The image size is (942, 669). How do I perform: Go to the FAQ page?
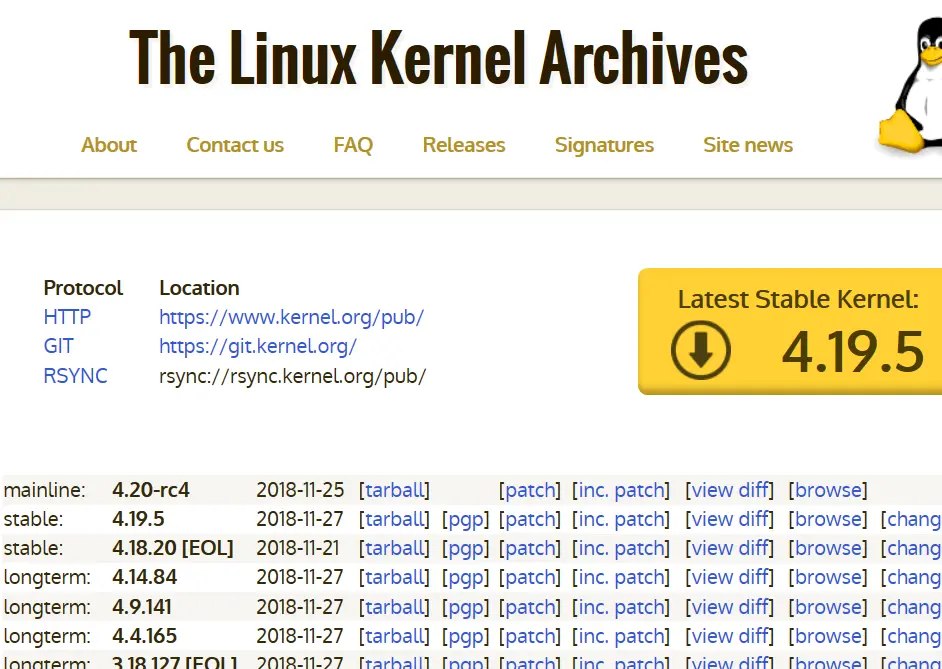[x=353, y=145]
